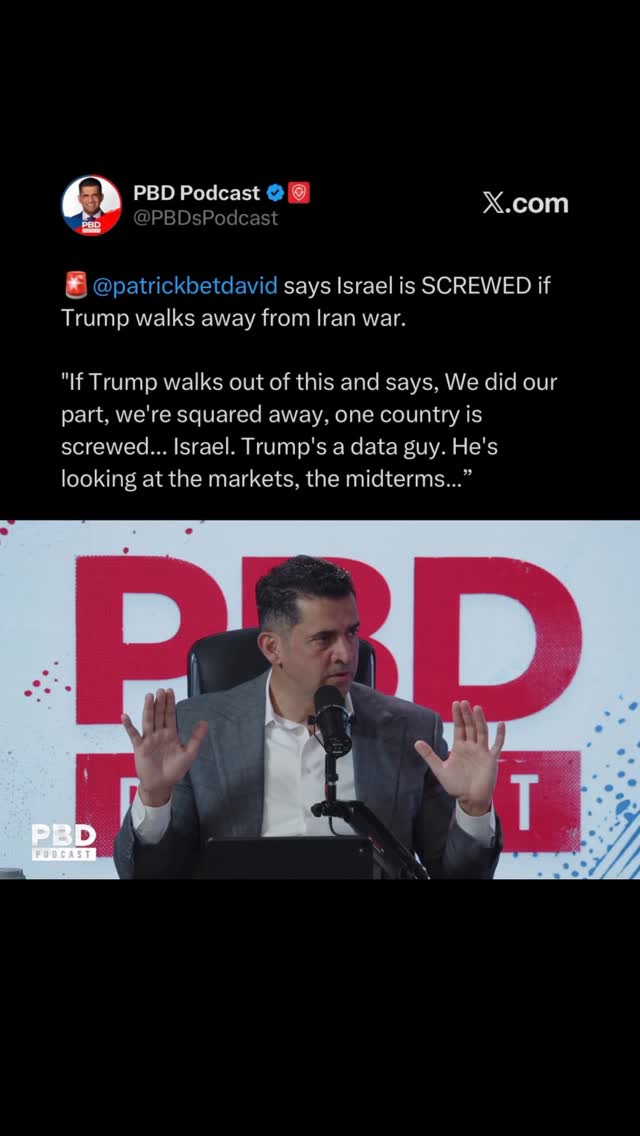Click the black chair headrest behind the speaker
This screenshot has width=640, height=1136.
coord(227,659)
